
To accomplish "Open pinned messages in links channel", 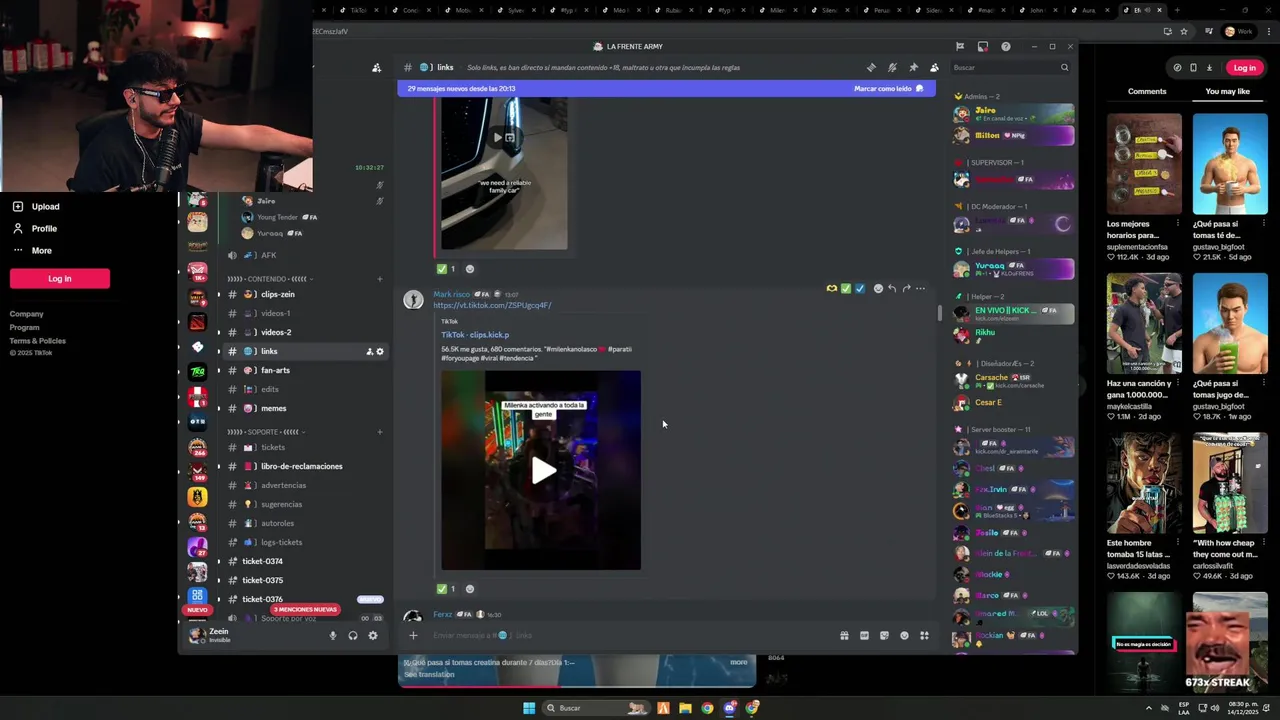I will click(x=913, y=67).
